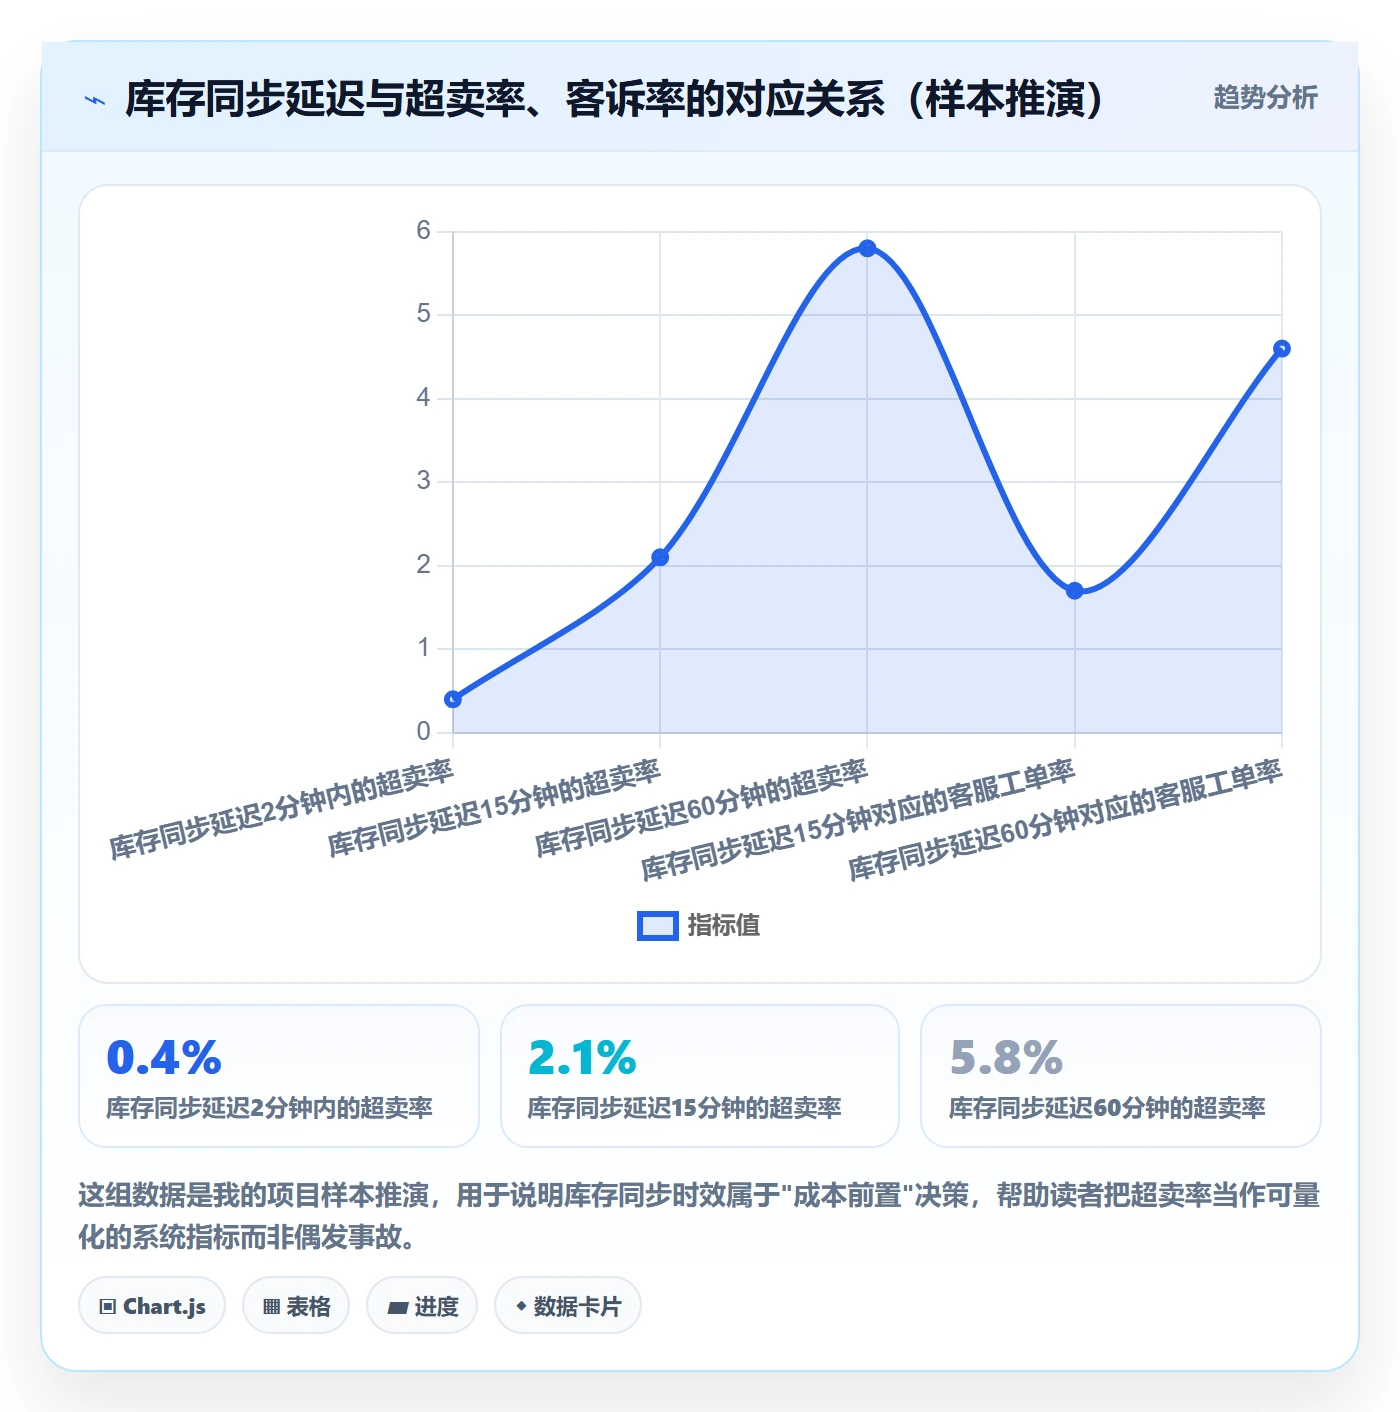Image resolution: width=1400 pixels, height=1412 pixels.
Task: Click the card label 库存同步延迟60分钟的超卖率
Action: [1107, 1108]
